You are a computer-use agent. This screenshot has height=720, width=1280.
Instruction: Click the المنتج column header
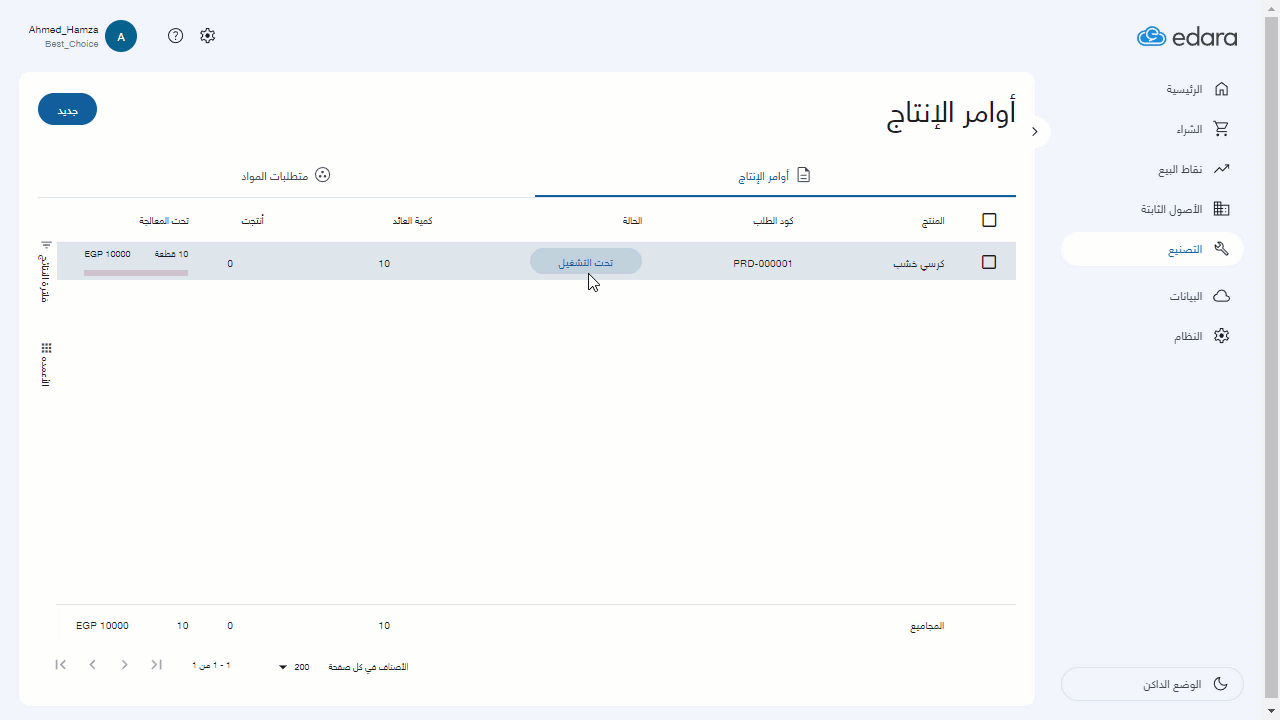[933, 221]
